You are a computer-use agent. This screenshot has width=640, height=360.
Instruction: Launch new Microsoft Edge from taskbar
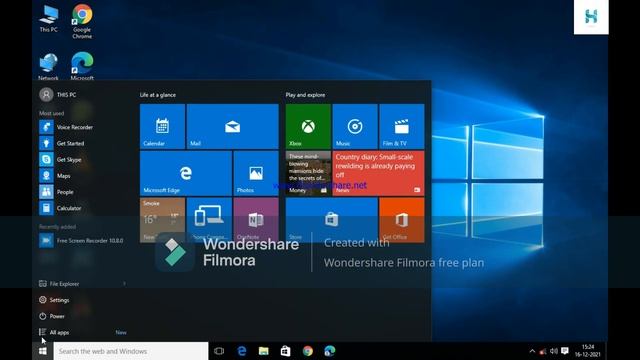(330, 351)
